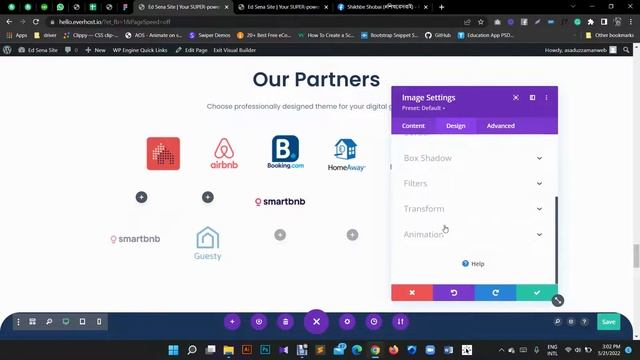This screenshot has width=640, height=360.
Task: Expand the Animation settings section
Action: [473, 234]
